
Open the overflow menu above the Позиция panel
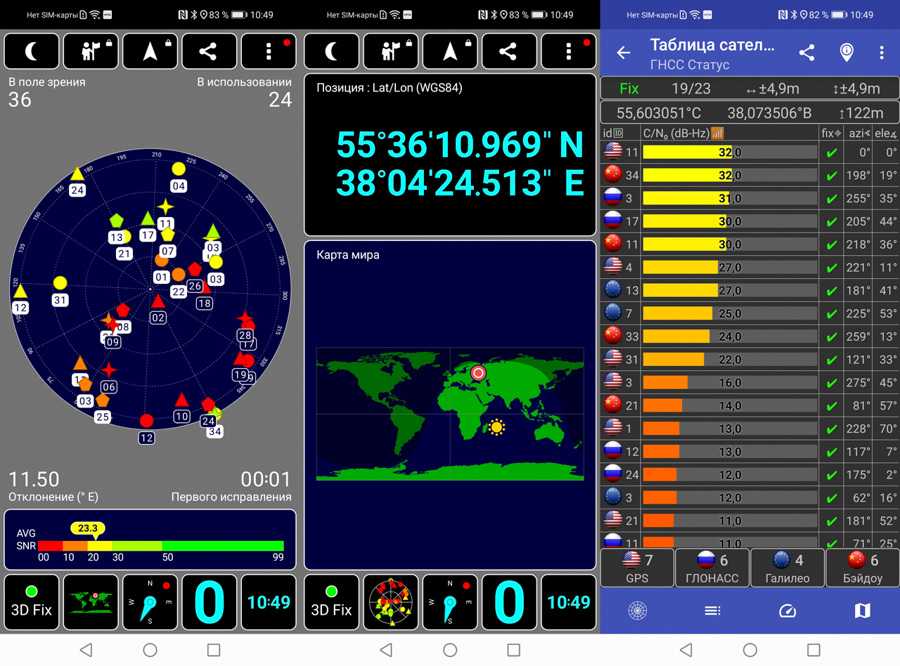point(568,51)
